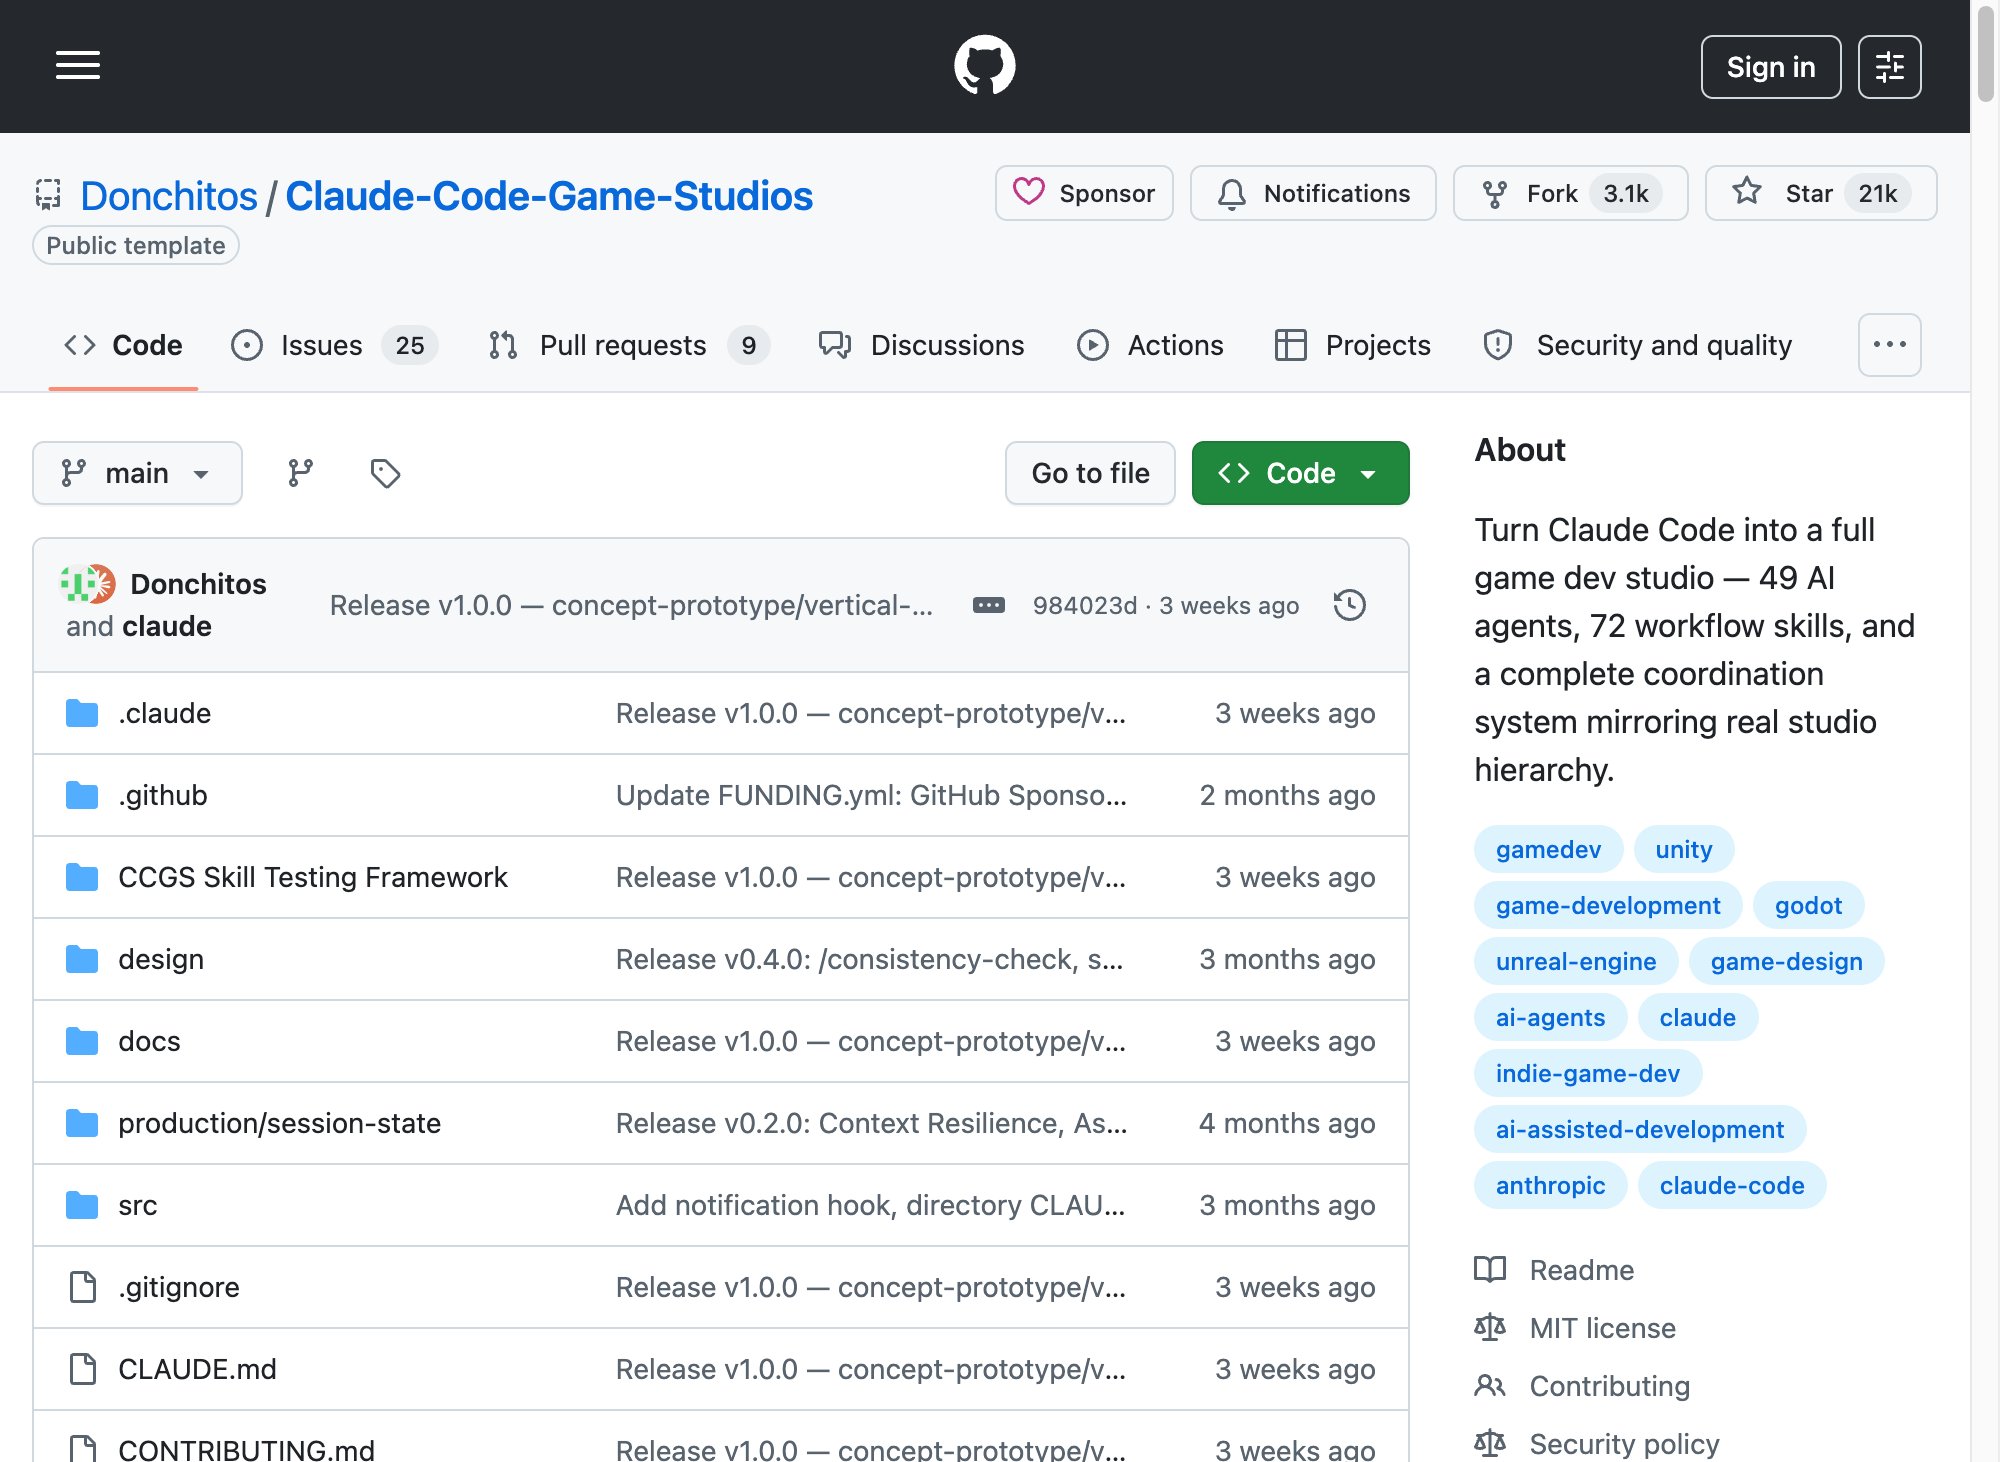This screenshot has width=2000, height=1462.
Task: Sponsor the project with heart button
Action: 1084,193
